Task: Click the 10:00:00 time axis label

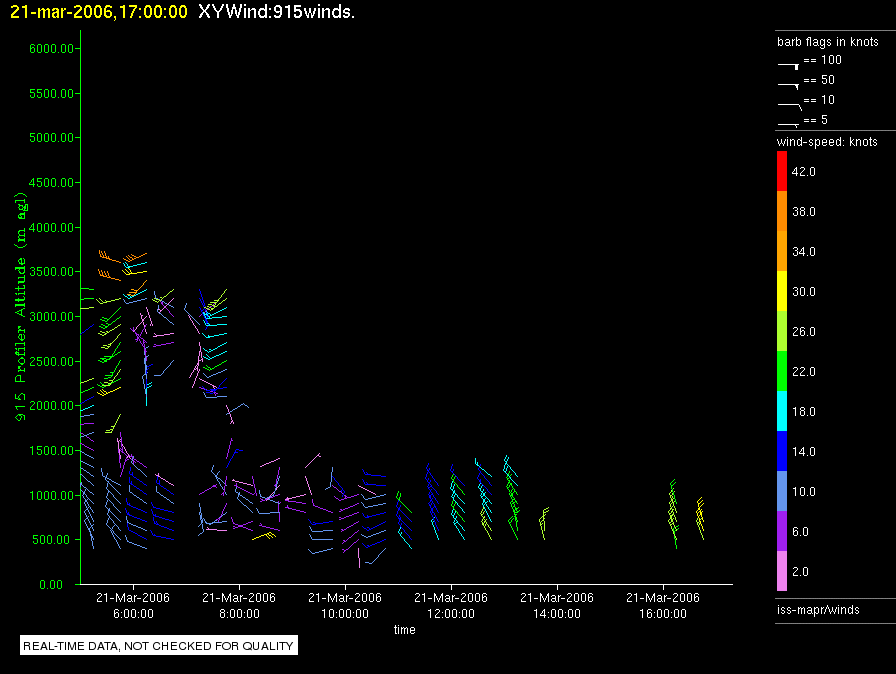Action: click(345, 613)
